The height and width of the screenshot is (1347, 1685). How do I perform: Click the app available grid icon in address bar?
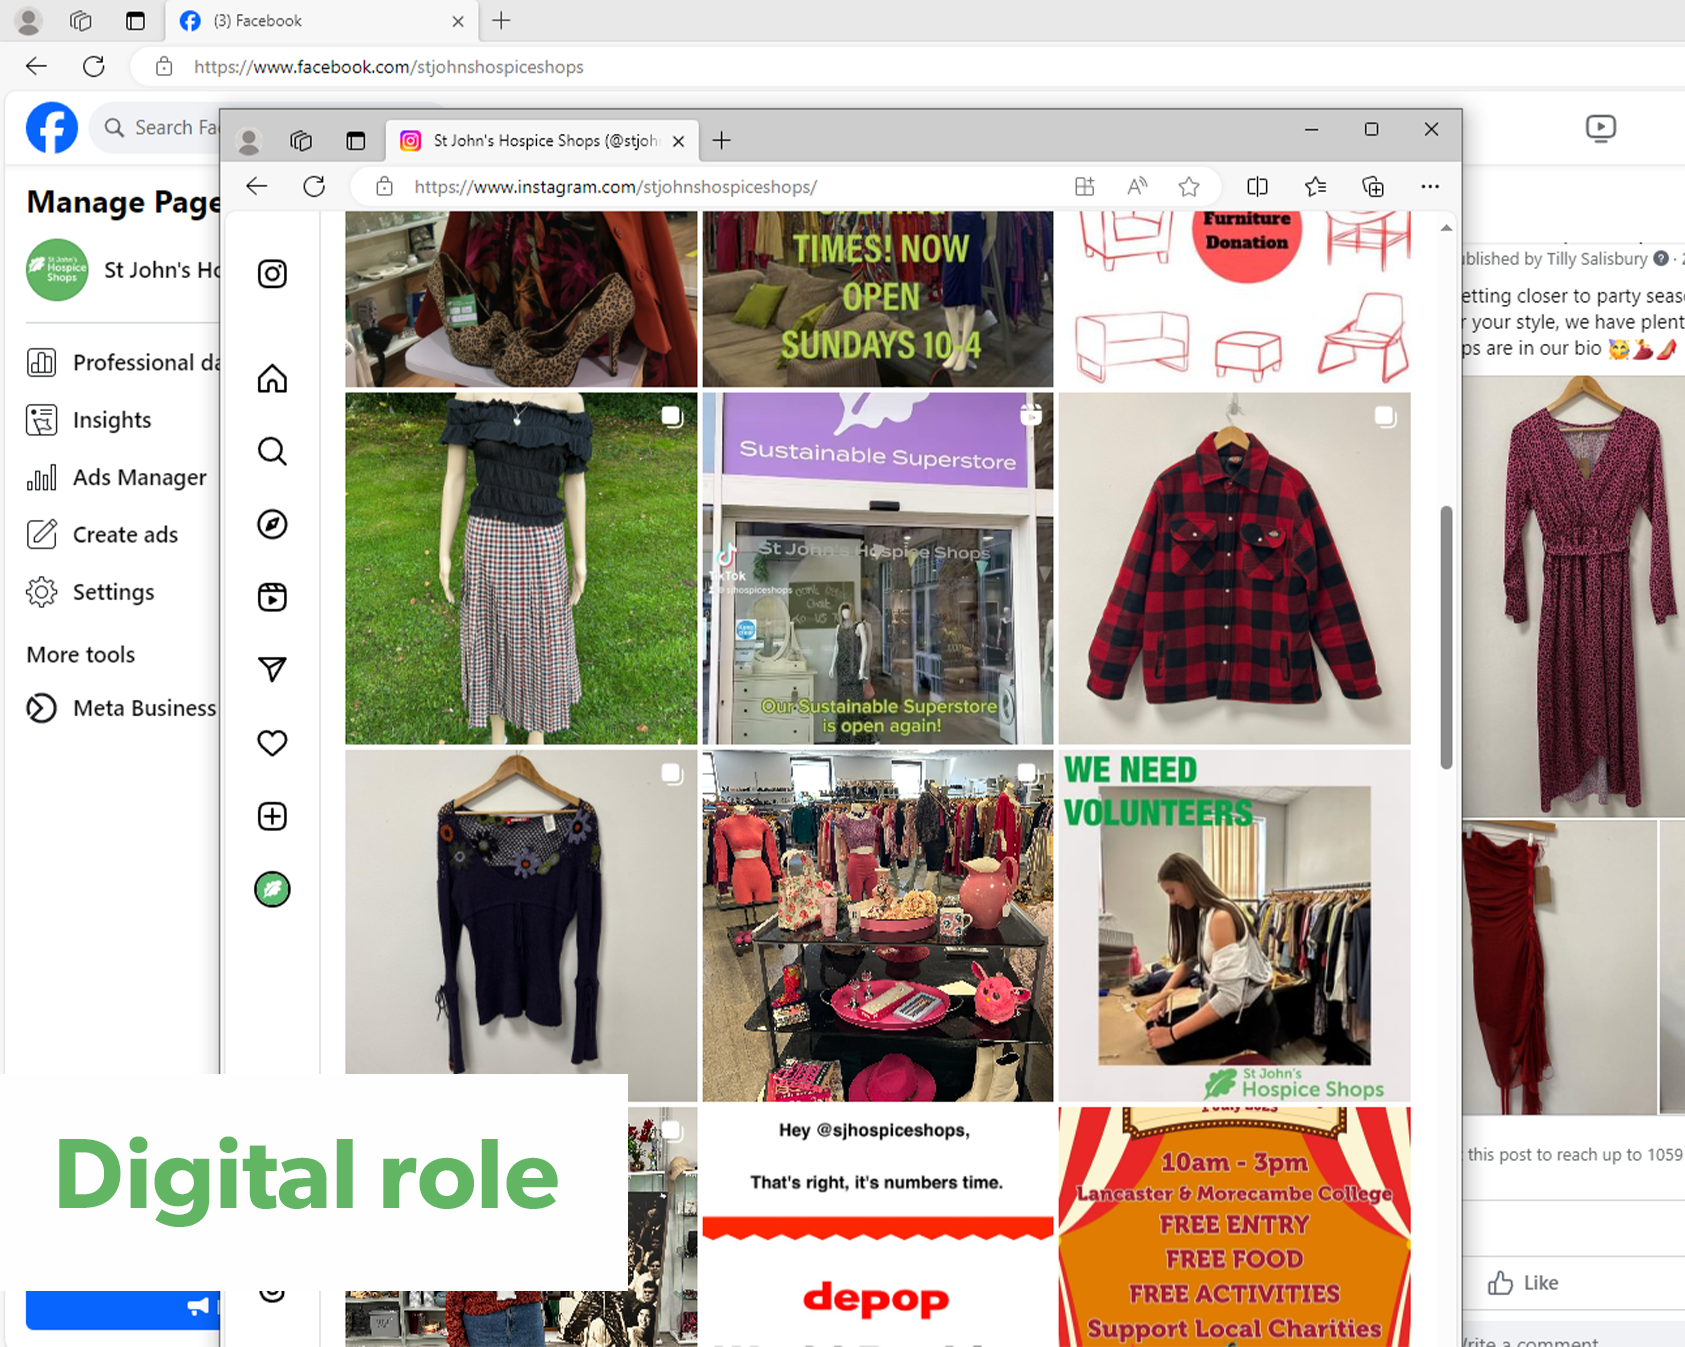1084,186
